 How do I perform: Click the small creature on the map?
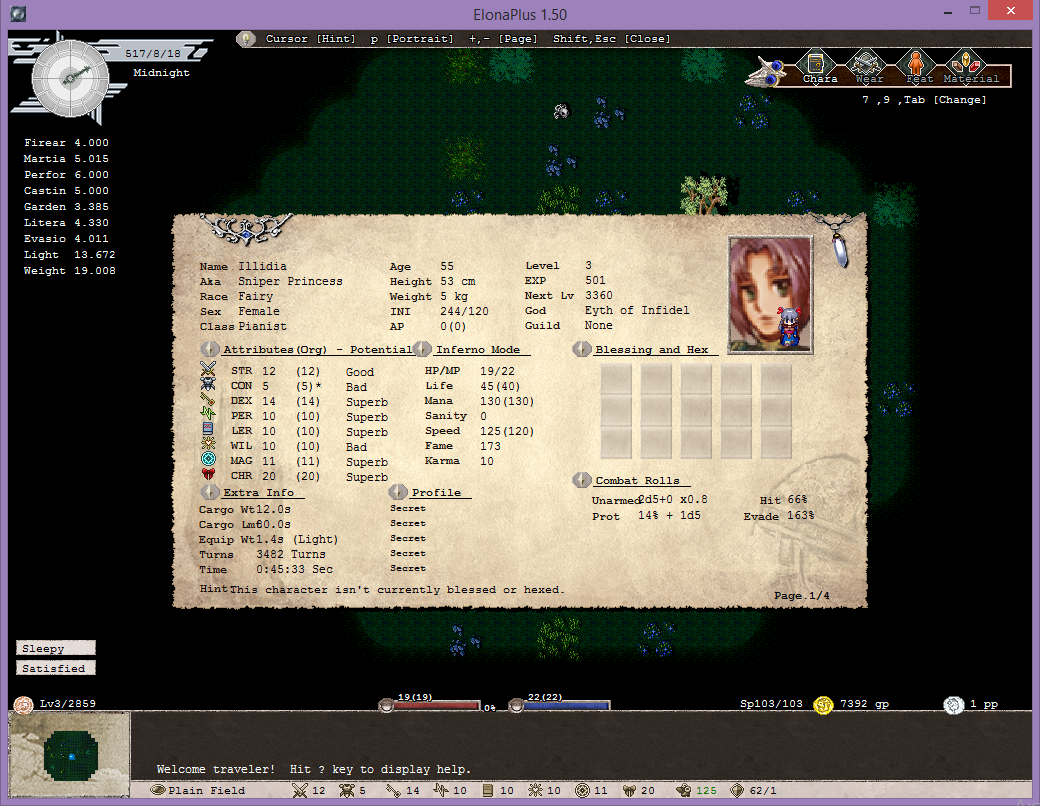pyautogui.click(x=561, y=111)
